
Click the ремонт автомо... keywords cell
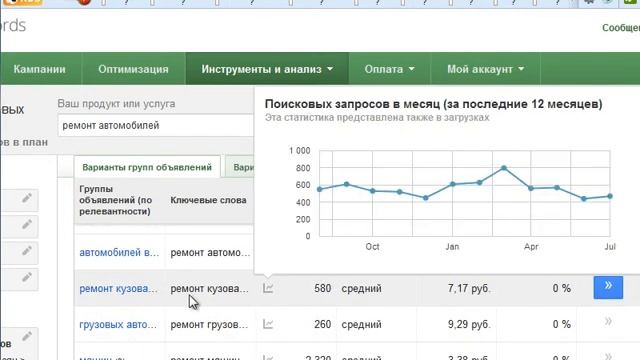click(x=210, y=253)
